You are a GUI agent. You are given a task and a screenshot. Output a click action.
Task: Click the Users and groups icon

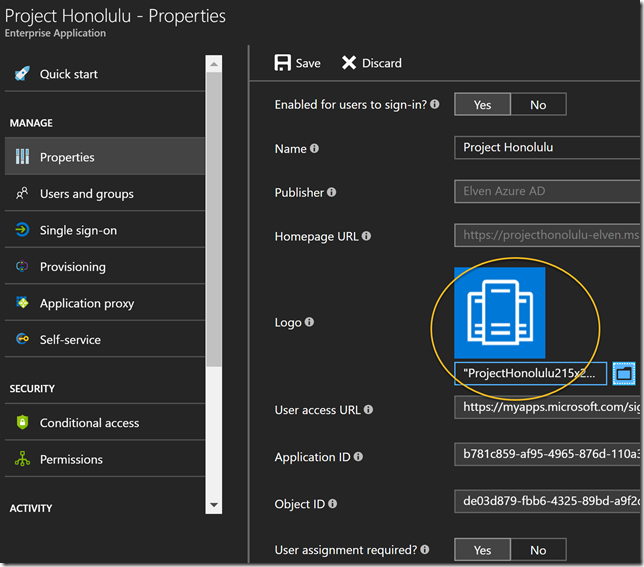click(x=22, y=194)
